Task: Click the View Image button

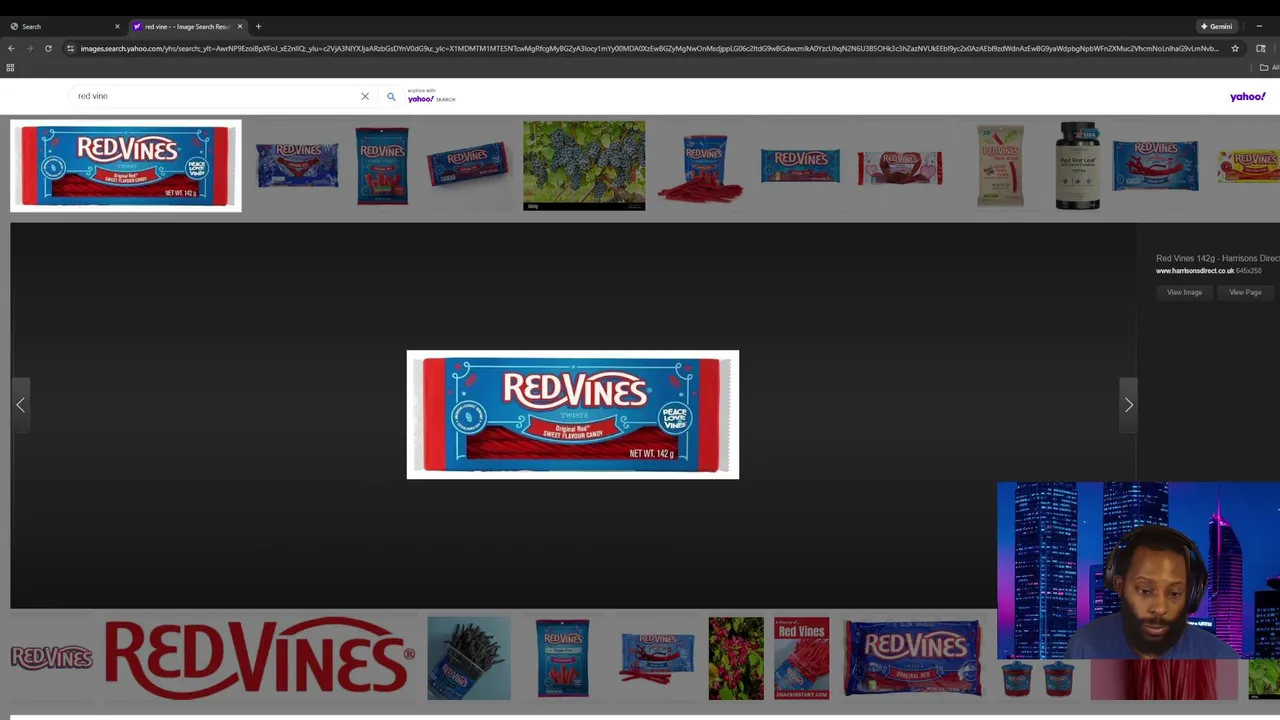Action: click(x=1184, y=292)
